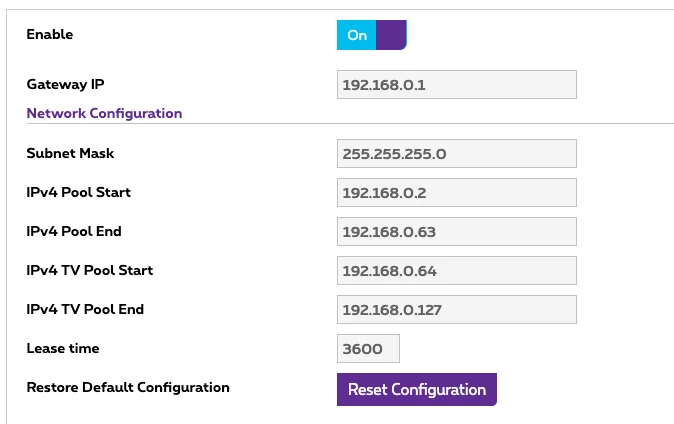Click the purple handle of the Enable switch

pos(392,35)
